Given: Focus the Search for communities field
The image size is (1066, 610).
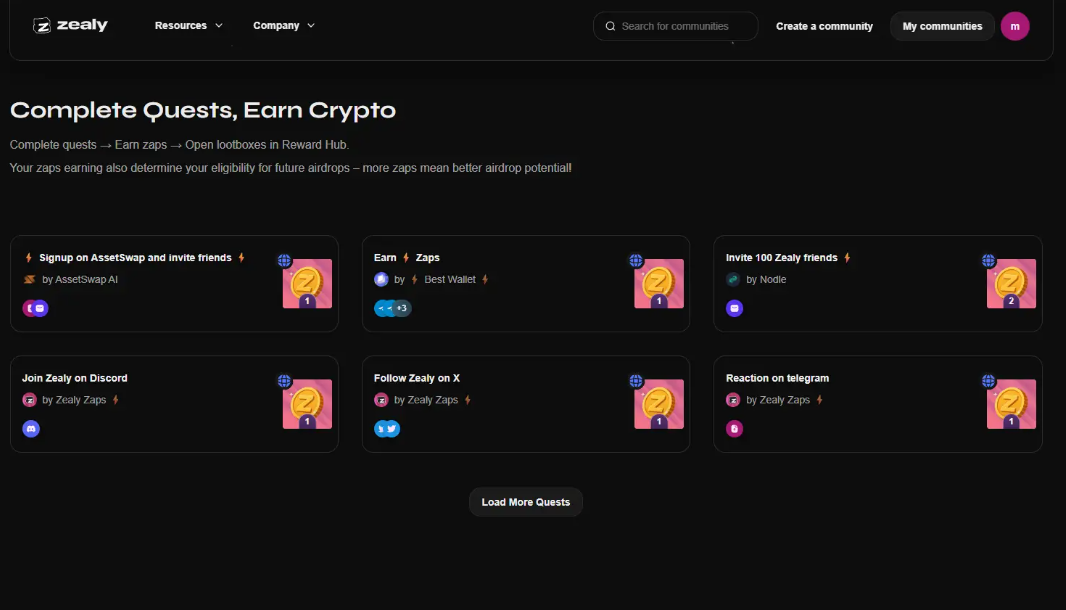Looking at the screenshot, I should 675,26.
